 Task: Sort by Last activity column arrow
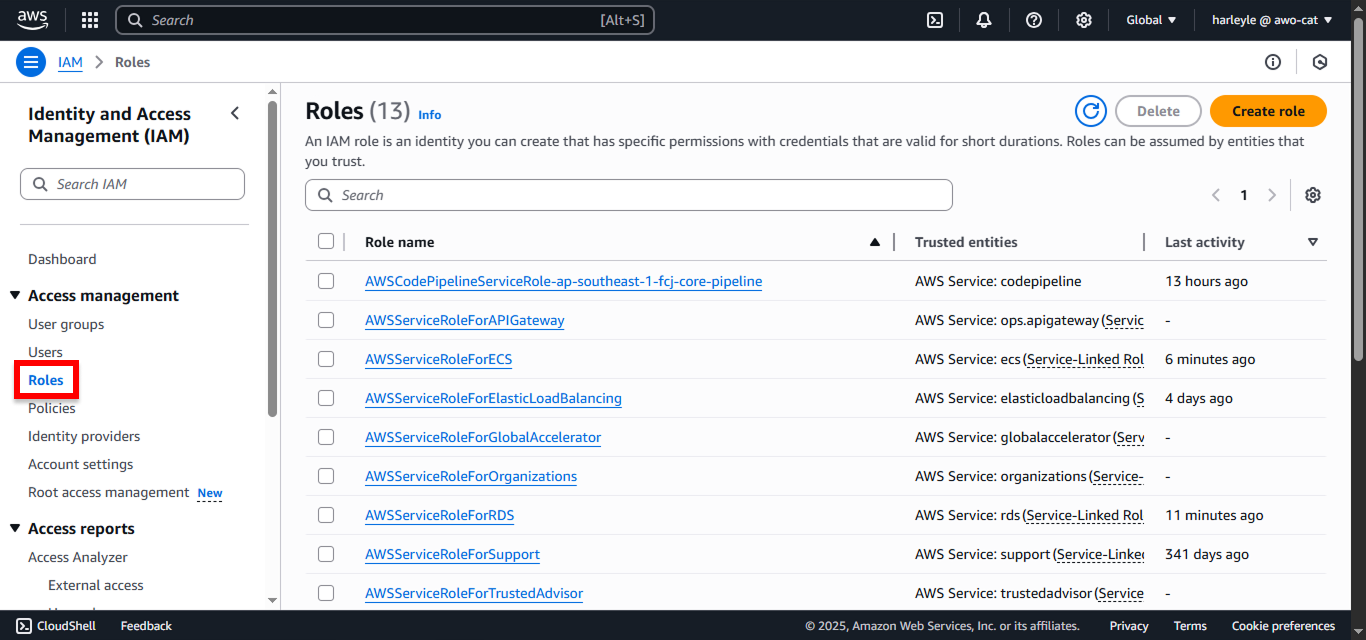click(1313, 242)
